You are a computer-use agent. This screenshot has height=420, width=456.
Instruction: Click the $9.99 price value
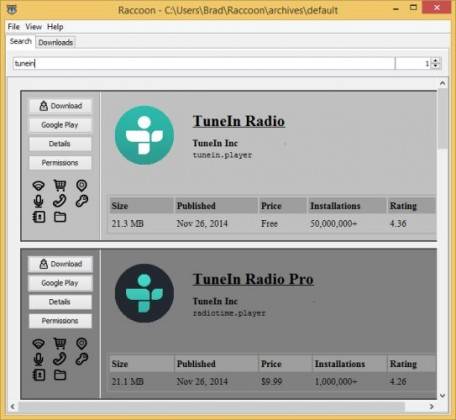click(271, 381)
